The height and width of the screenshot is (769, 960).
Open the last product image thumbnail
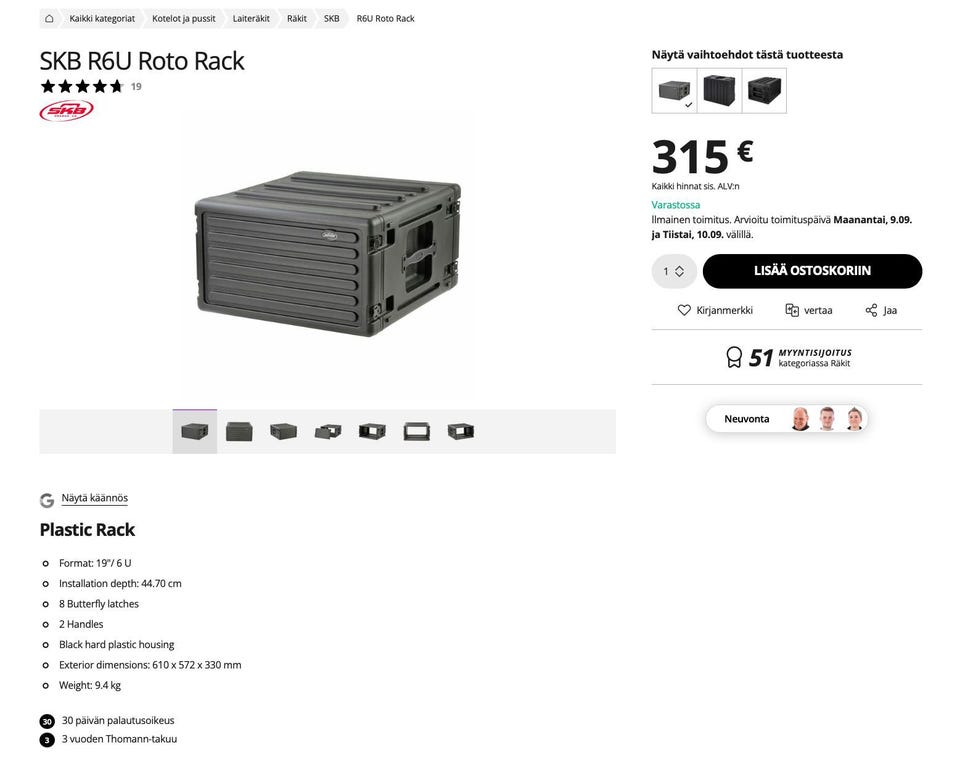(x=461, y=432)
